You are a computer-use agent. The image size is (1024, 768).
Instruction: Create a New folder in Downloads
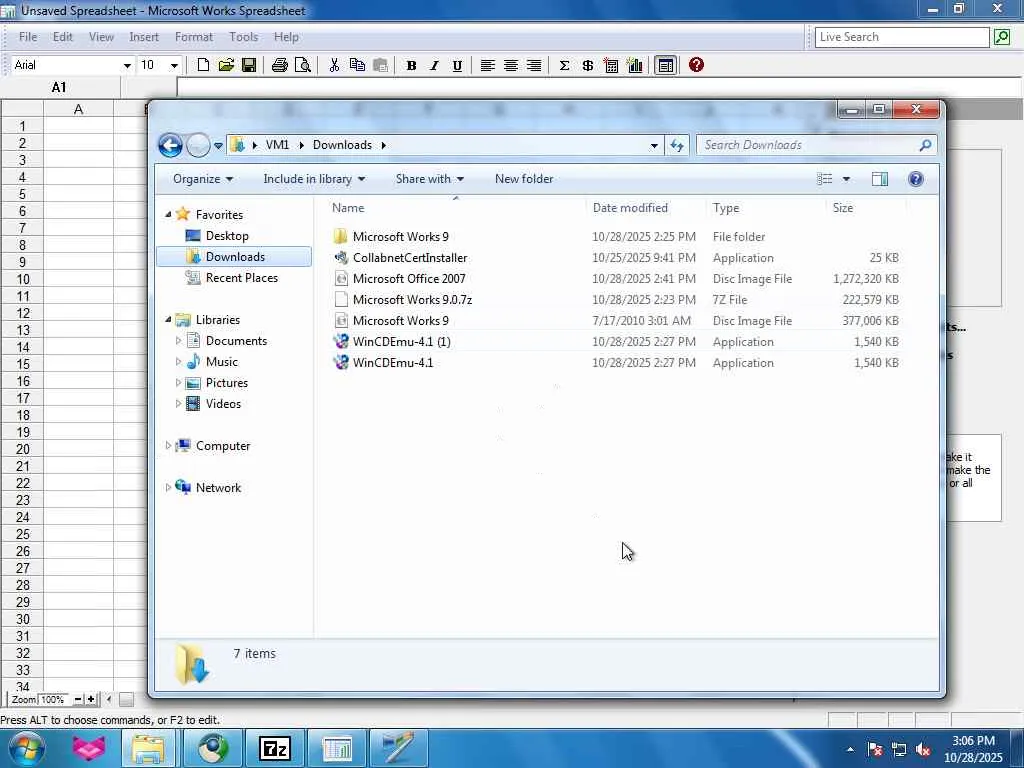524,179
